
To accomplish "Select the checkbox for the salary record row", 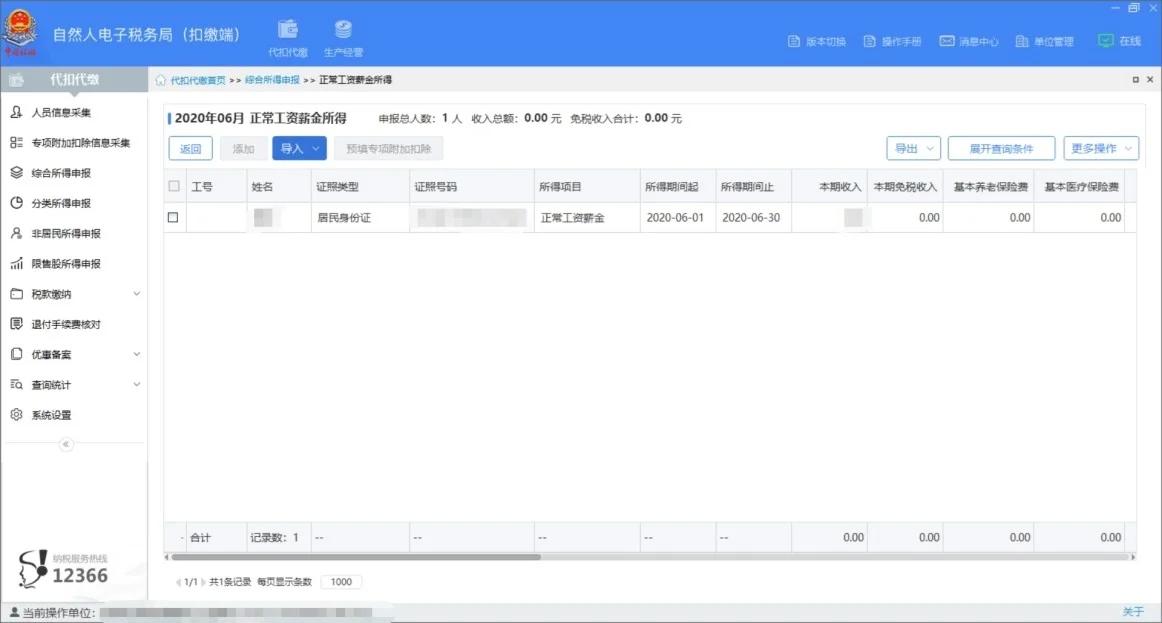I will [x=173, y=217].
